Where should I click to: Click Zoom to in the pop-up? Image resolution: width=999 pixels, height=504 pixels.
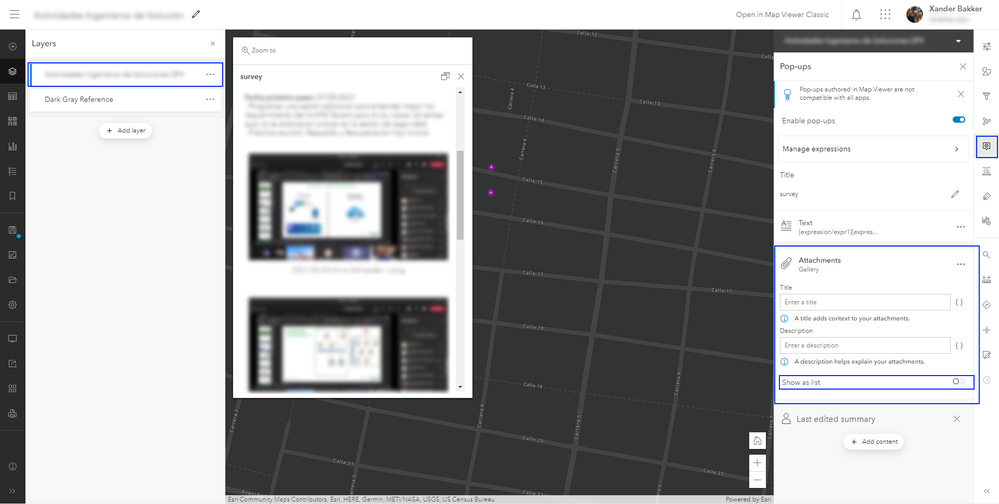(x=259, y=50)
